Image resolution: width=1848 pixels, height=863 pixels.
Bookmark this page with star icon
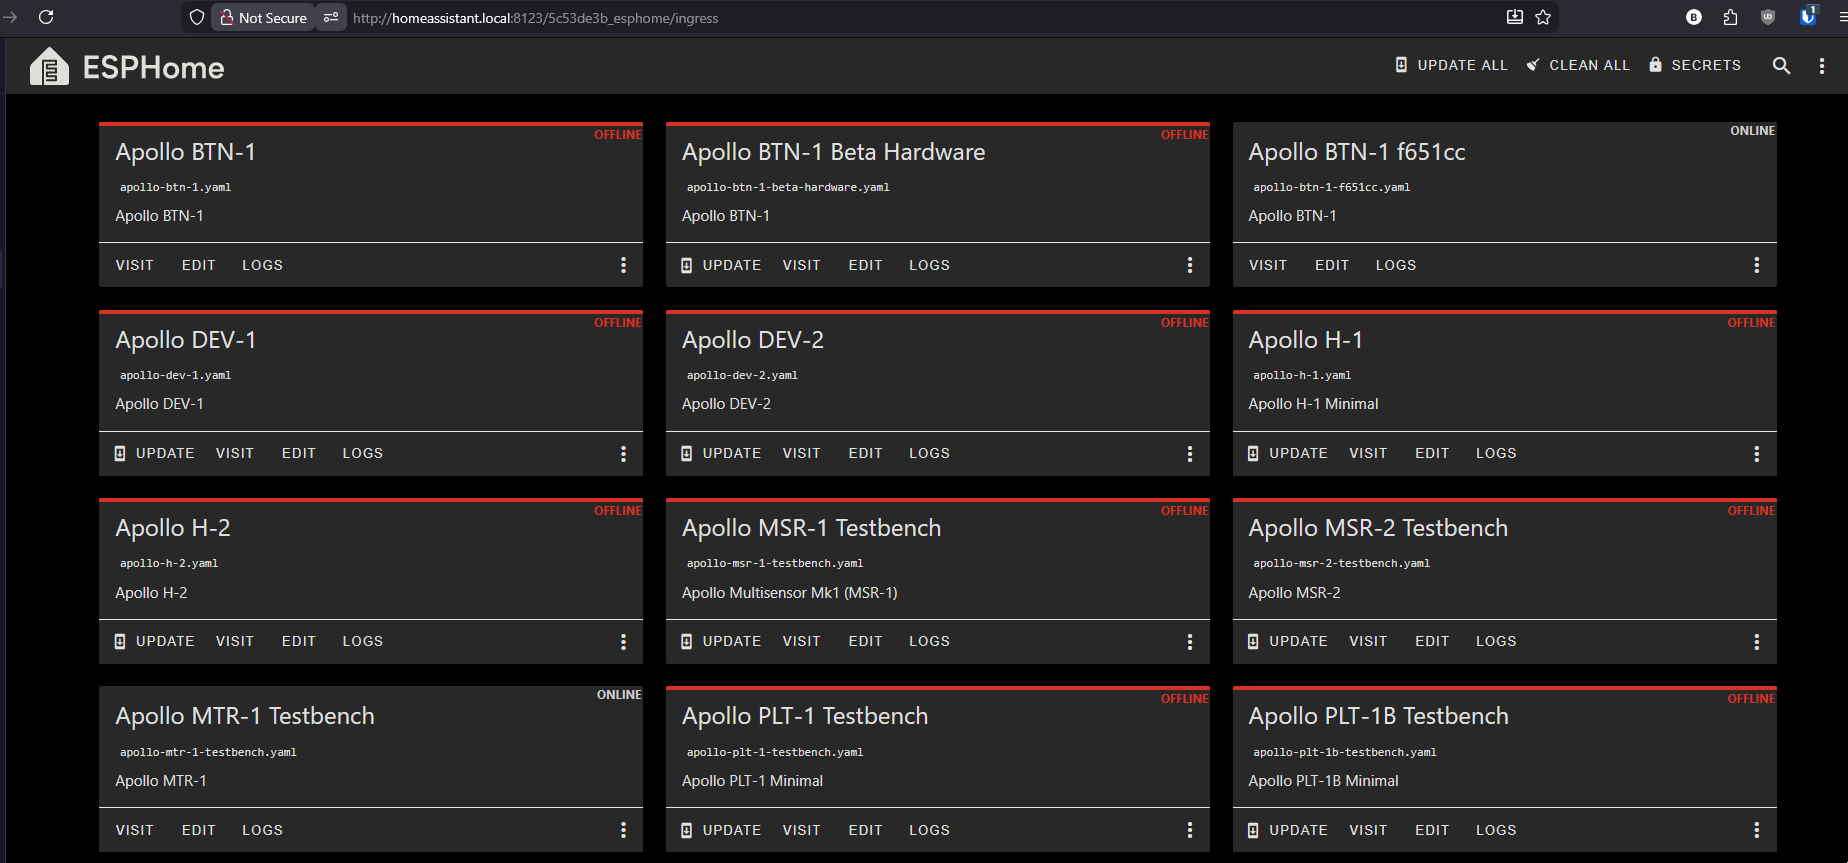coord(1543,17)
